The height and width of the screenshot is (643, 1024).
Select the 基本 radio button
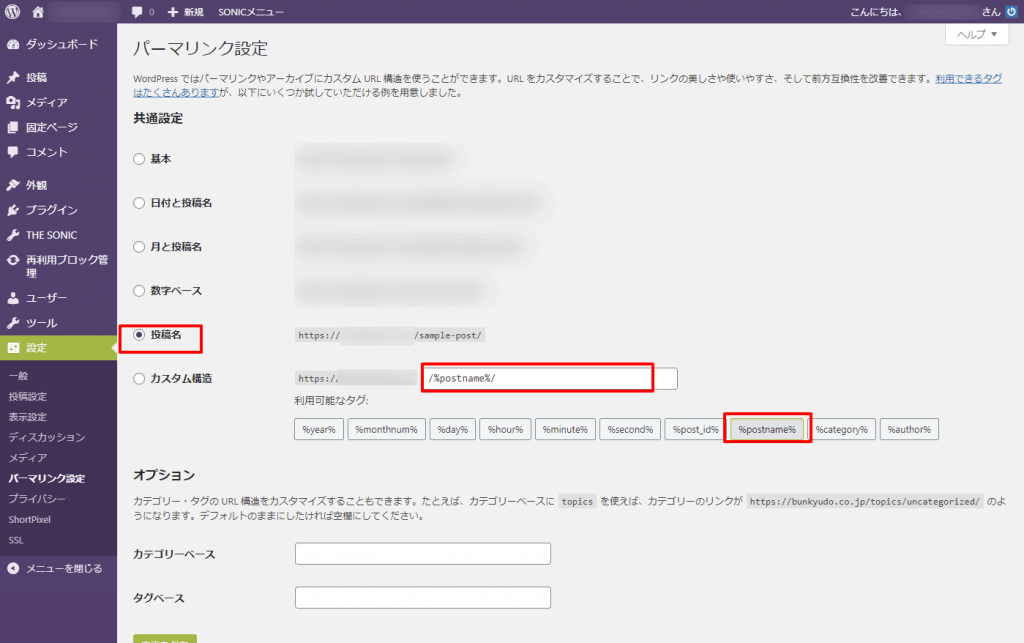139,159
